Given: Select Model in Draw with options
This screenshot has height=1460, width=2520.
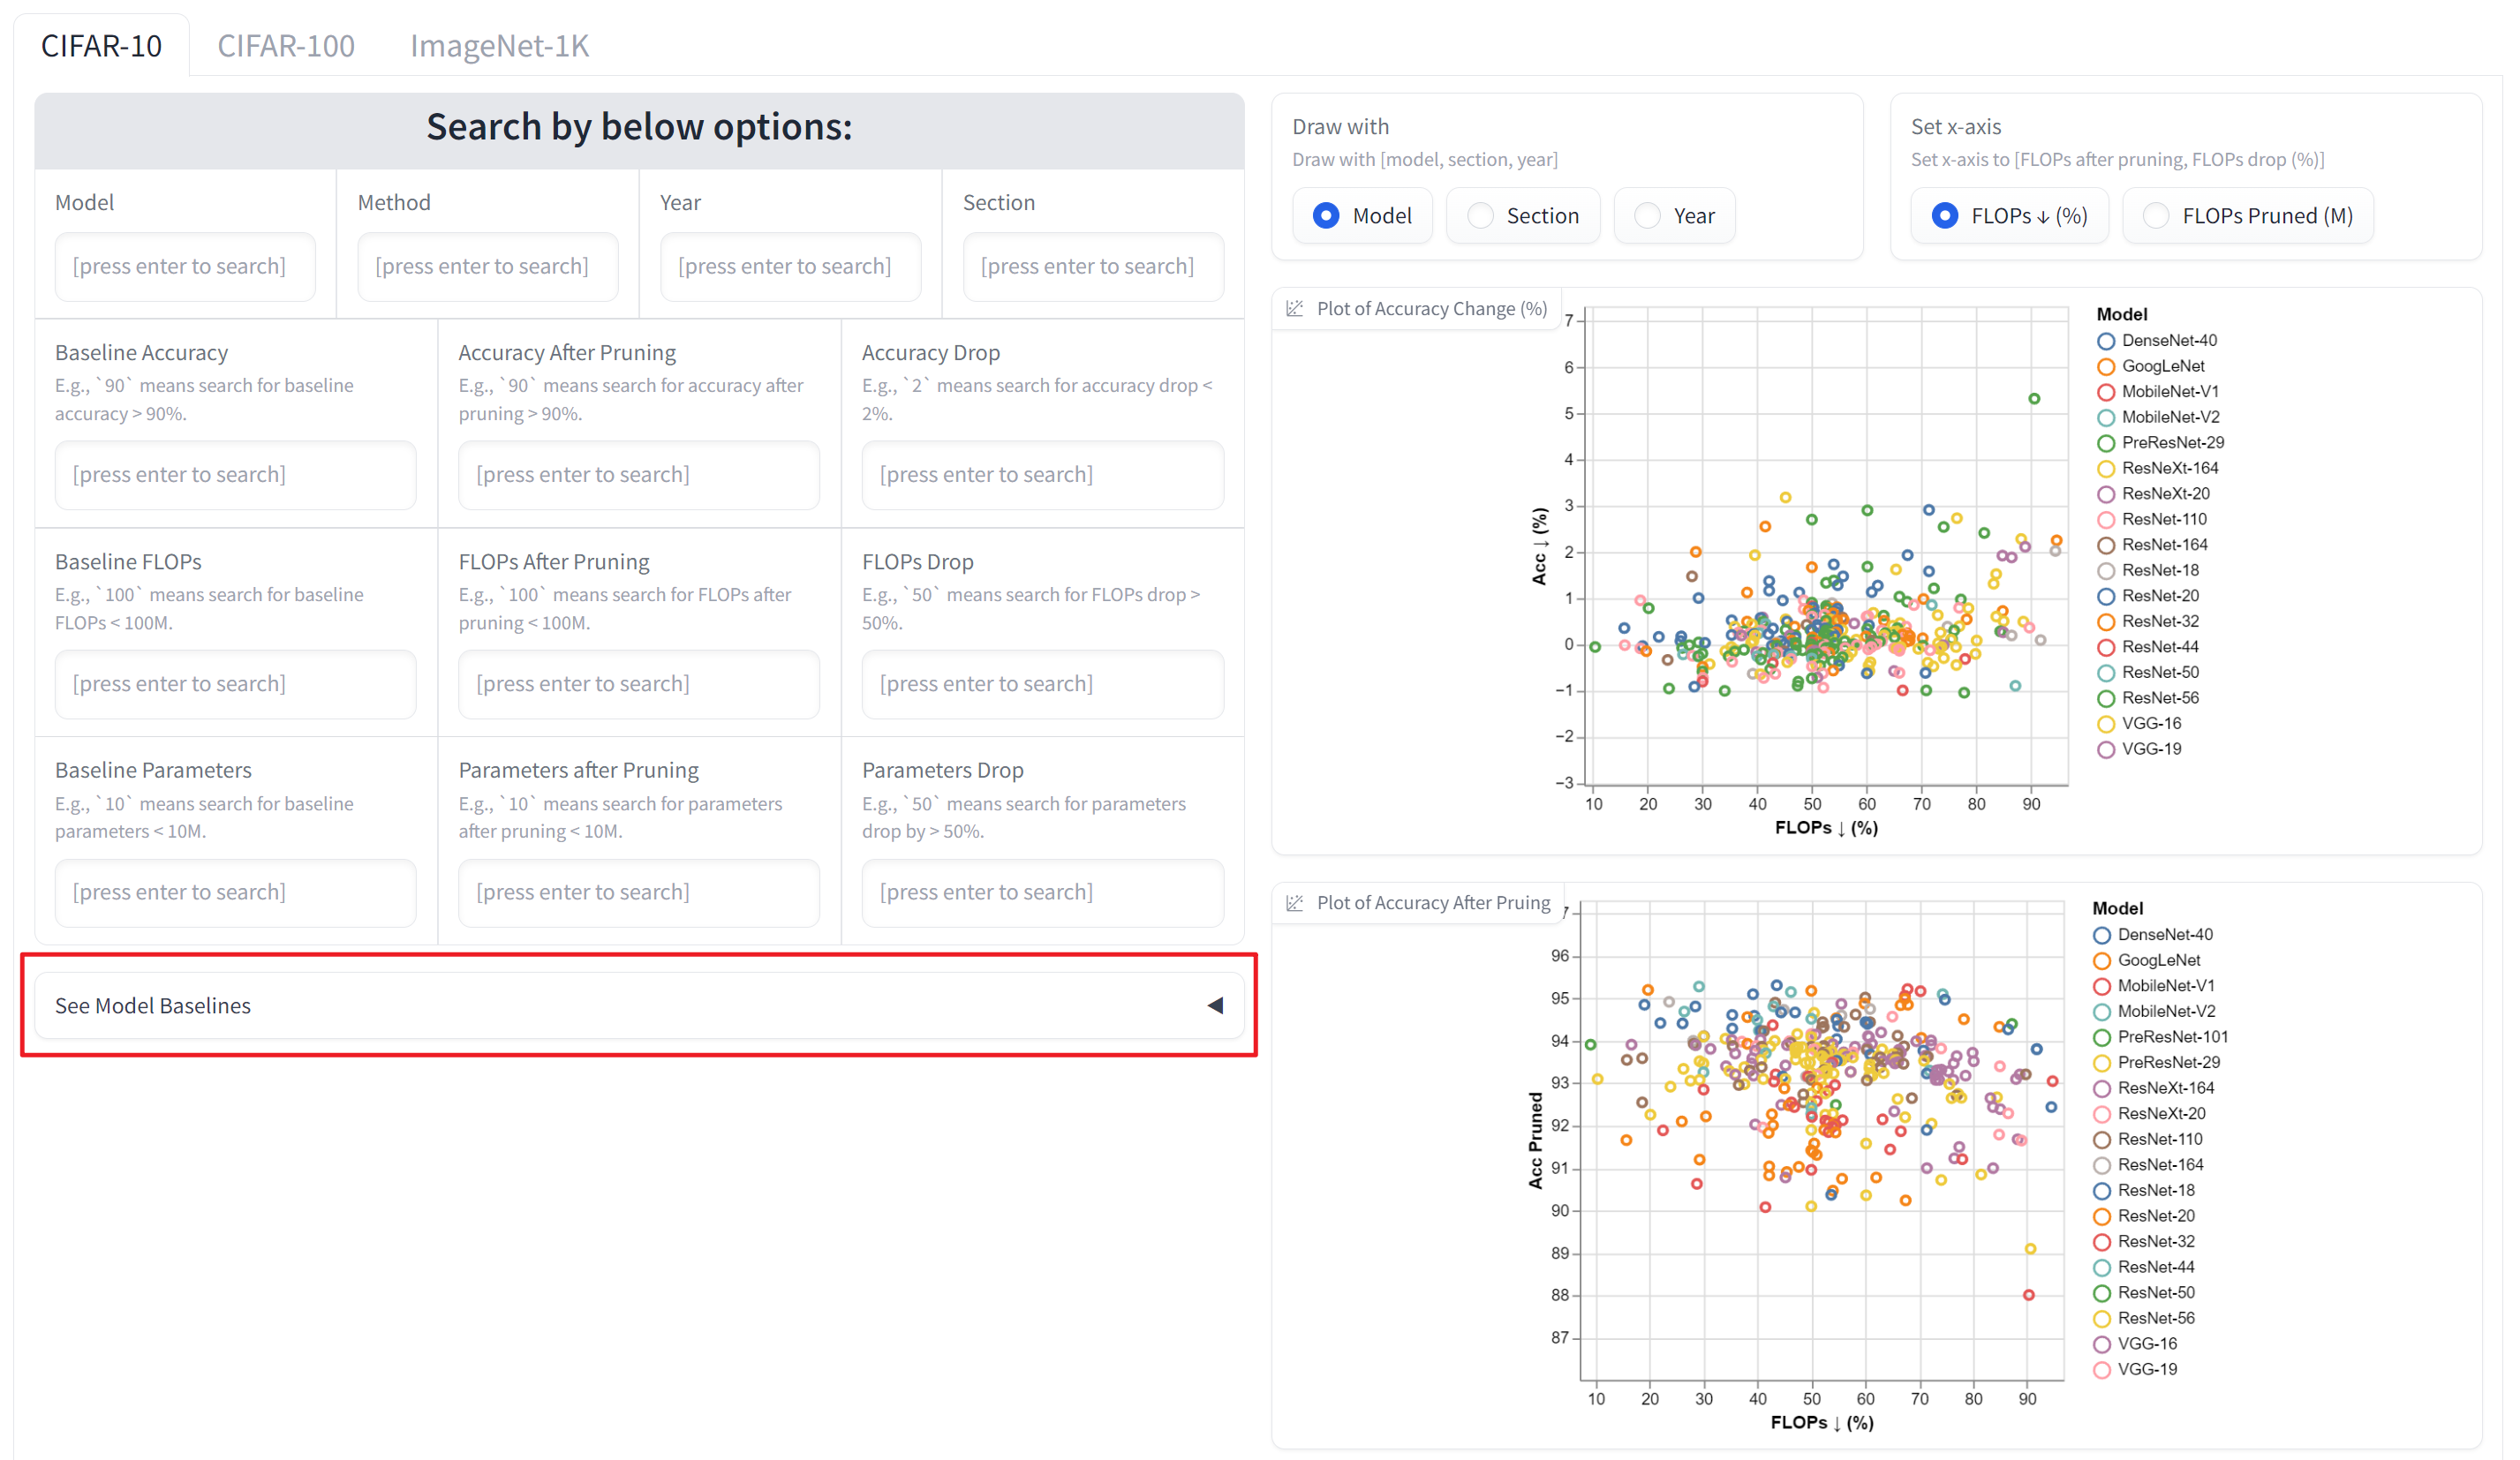Looking at the screenshot, I should (1362, 215).
